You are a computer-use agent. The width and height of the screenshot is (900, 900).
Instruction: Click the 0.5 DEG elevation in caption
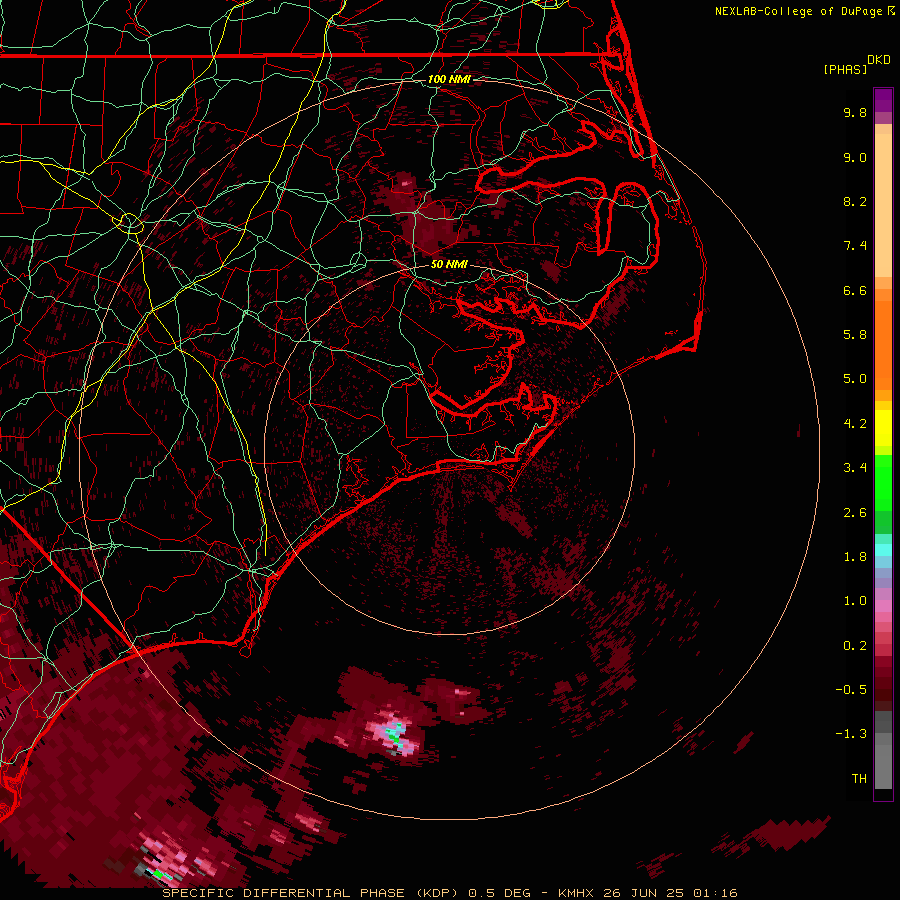point(499,893)
